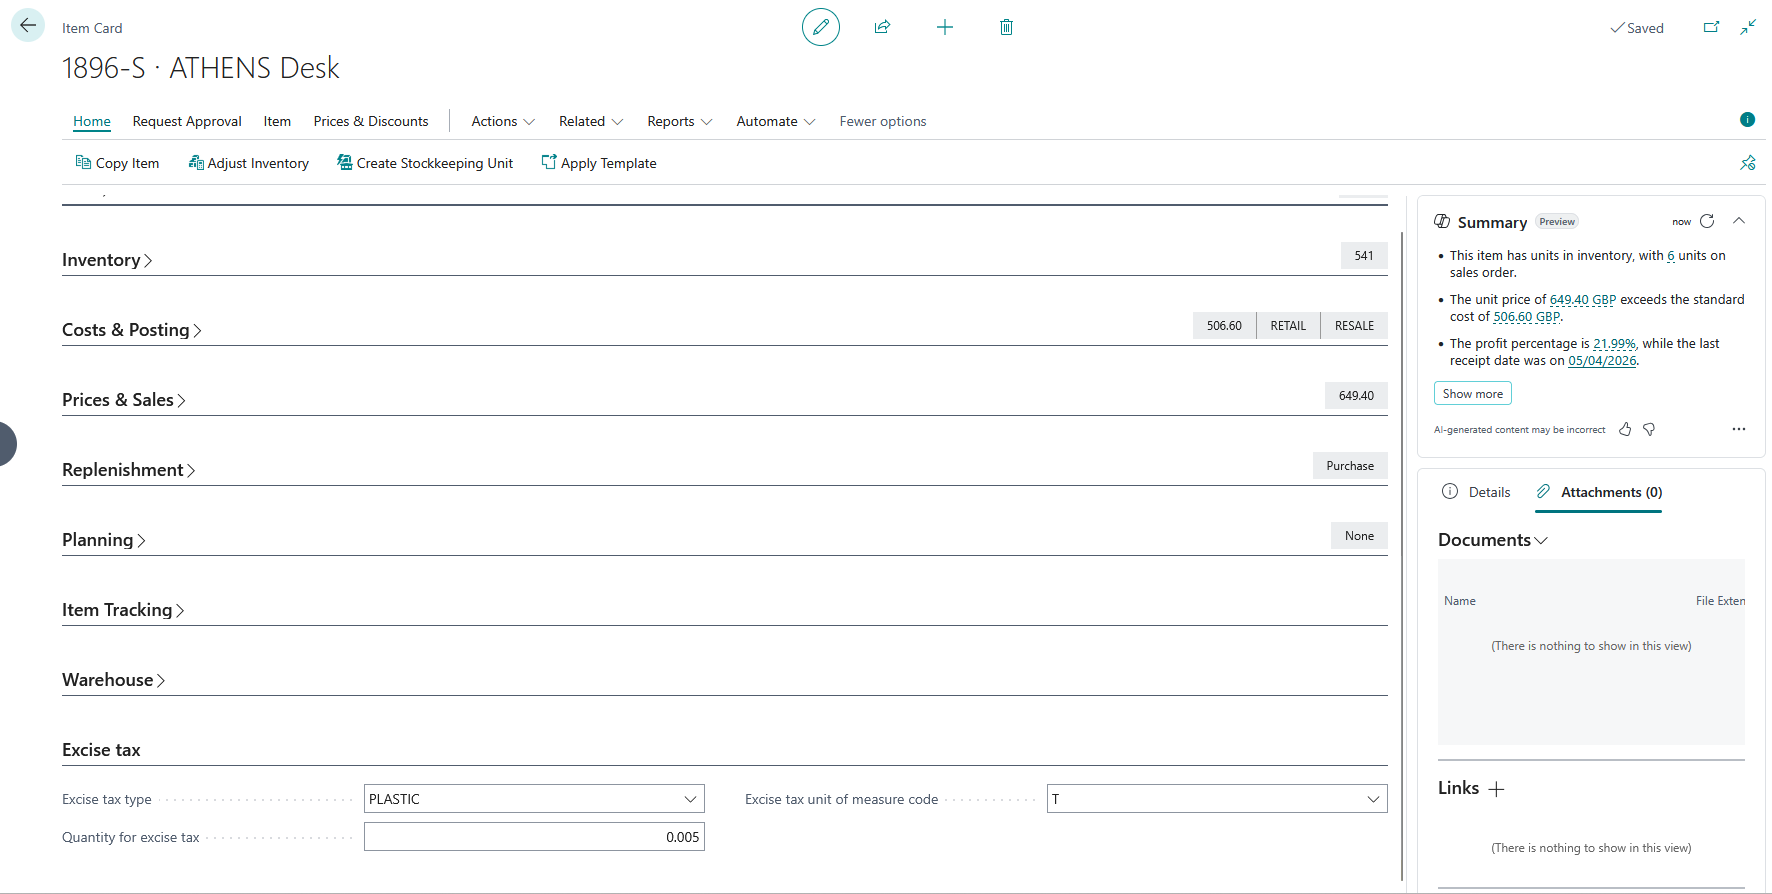Expand the Automate dropdown menu
Image resolution: width=1772 pixels, height=894 pixels.
pos(776,121)
